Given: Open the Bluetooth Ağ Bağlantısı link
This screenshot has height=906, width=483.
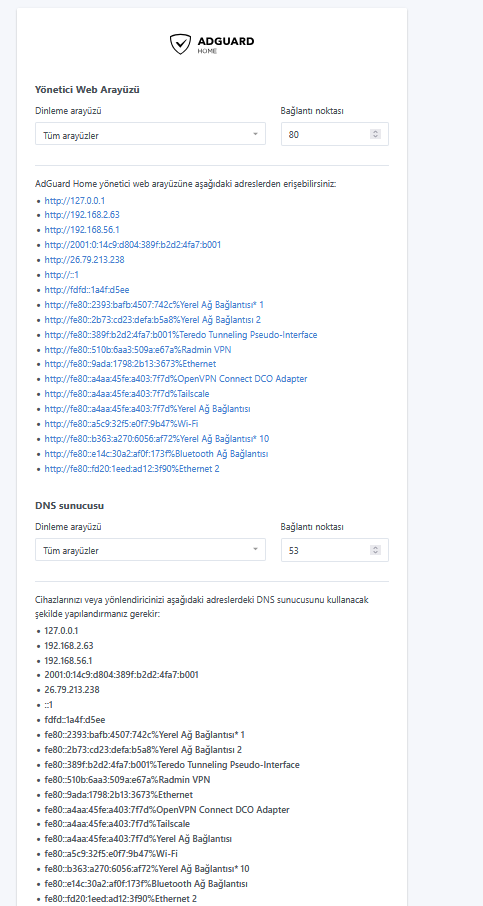Looking at the screenshot, I should tap(156, 454).
